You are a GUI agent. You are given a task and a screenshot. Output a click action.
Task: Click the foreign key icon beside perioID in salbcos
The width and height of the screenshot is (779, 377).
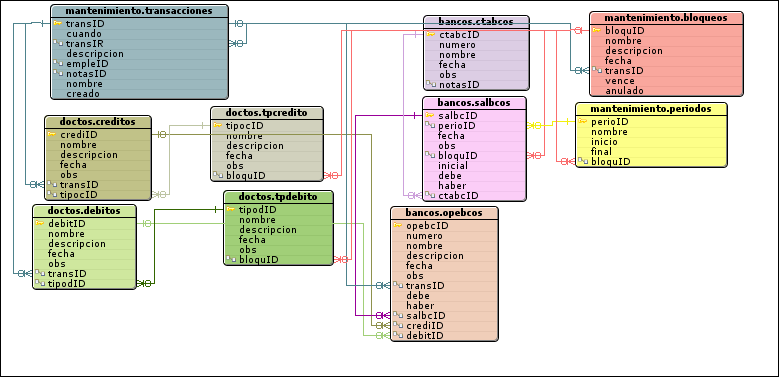point(430,125)
